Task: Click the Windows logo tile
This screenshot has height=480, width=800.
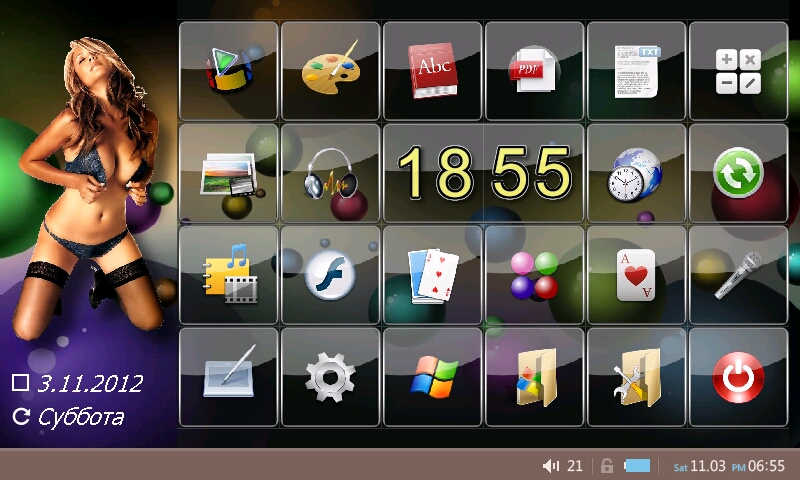Action: point(432,377)
